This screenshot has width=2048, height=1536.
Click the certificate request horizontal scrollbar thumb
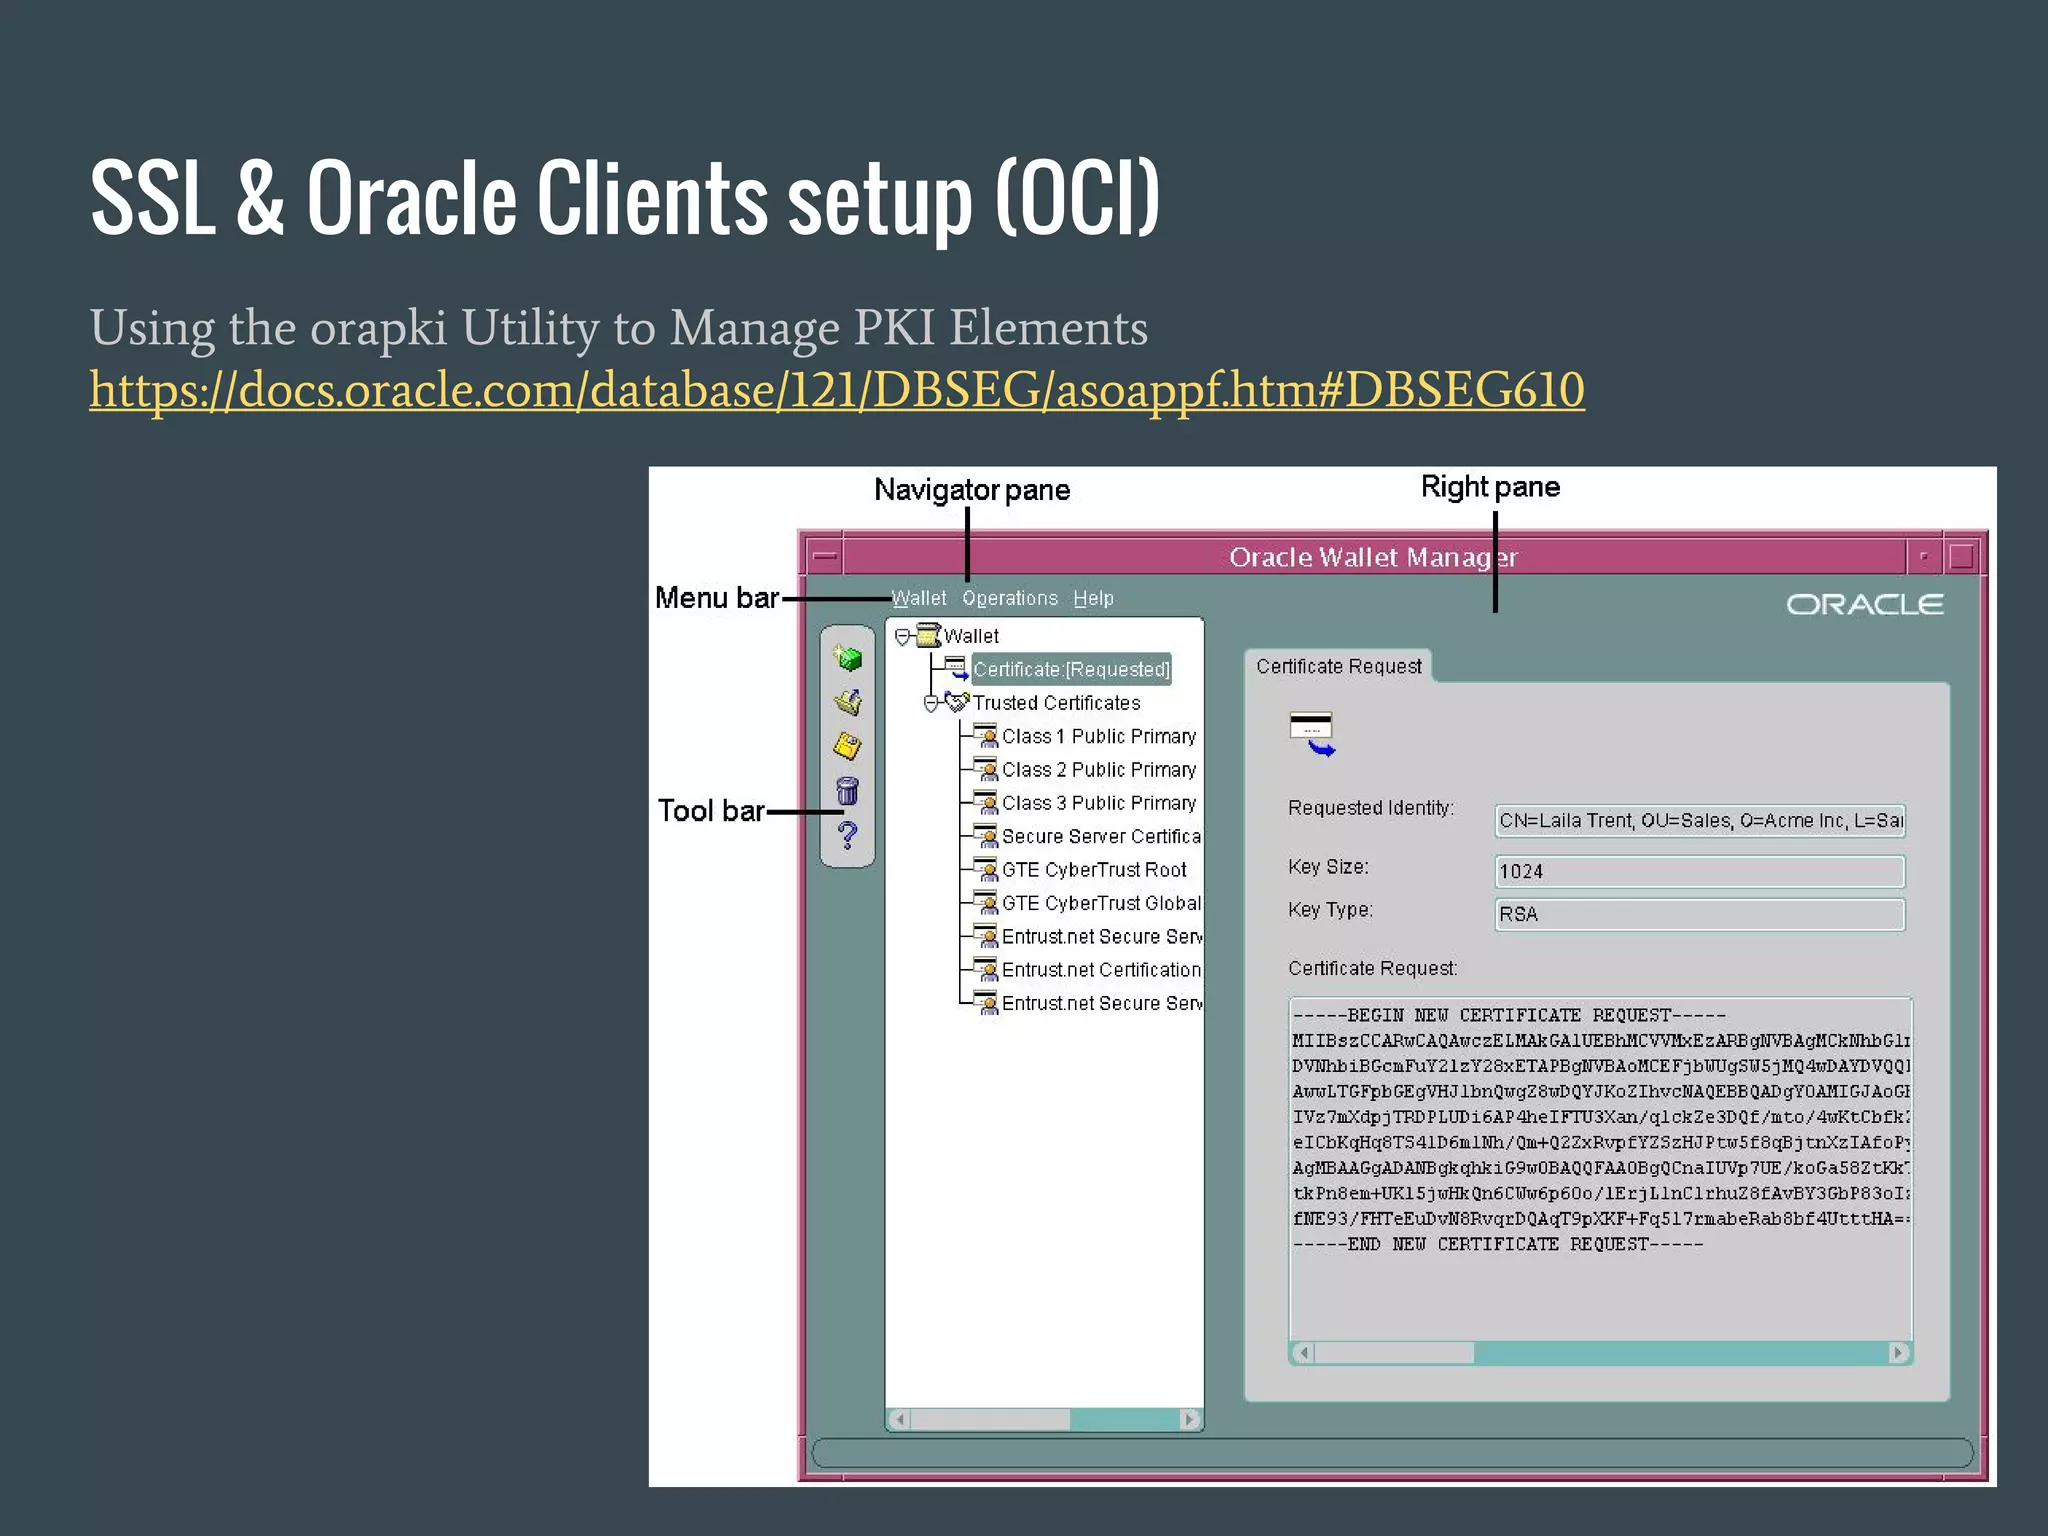tap(1395, 1353)
